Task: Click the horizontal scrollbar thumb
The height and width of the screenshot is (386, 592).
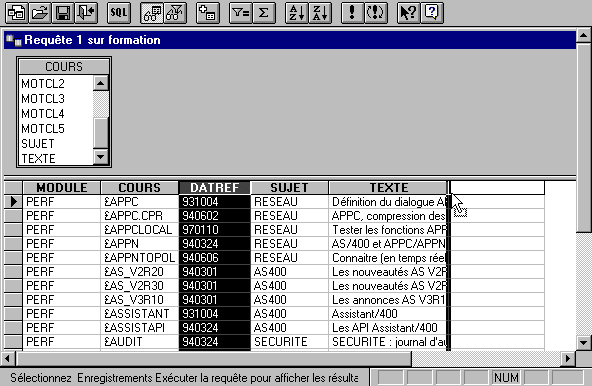Action: 213,358
